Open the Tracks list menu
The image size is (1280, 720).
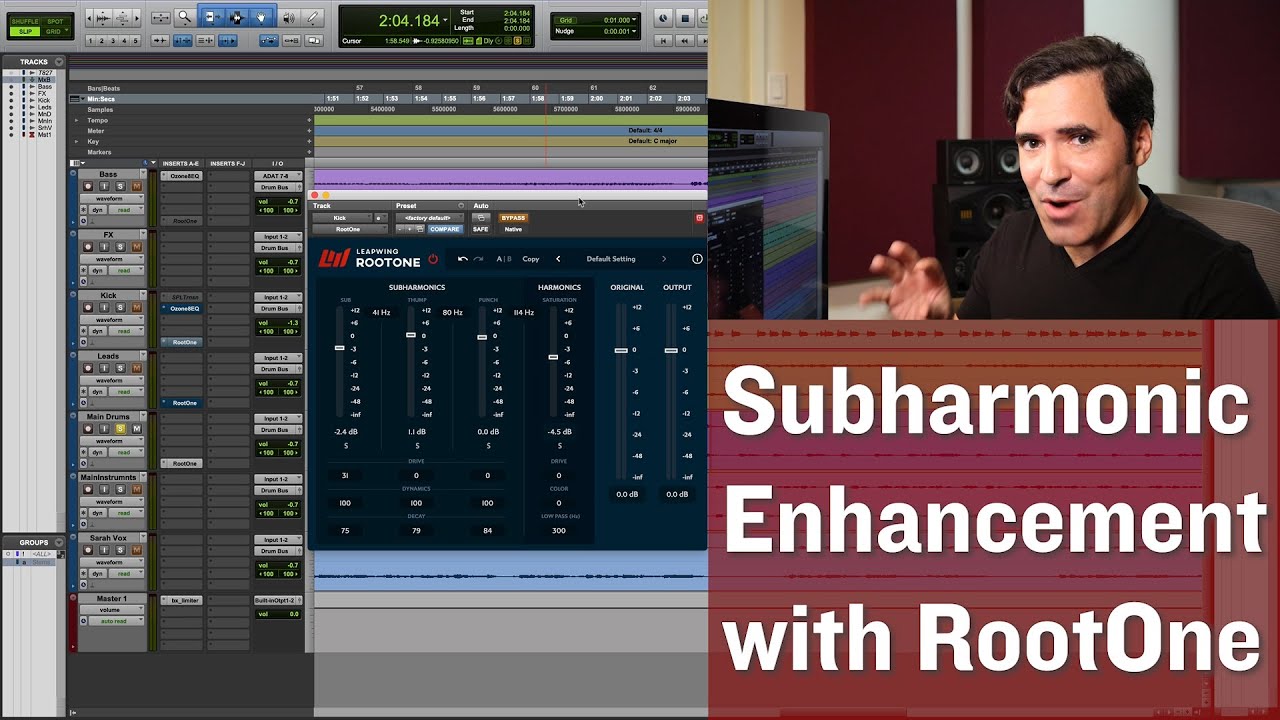pyautogui.click(x=61, y=62)
